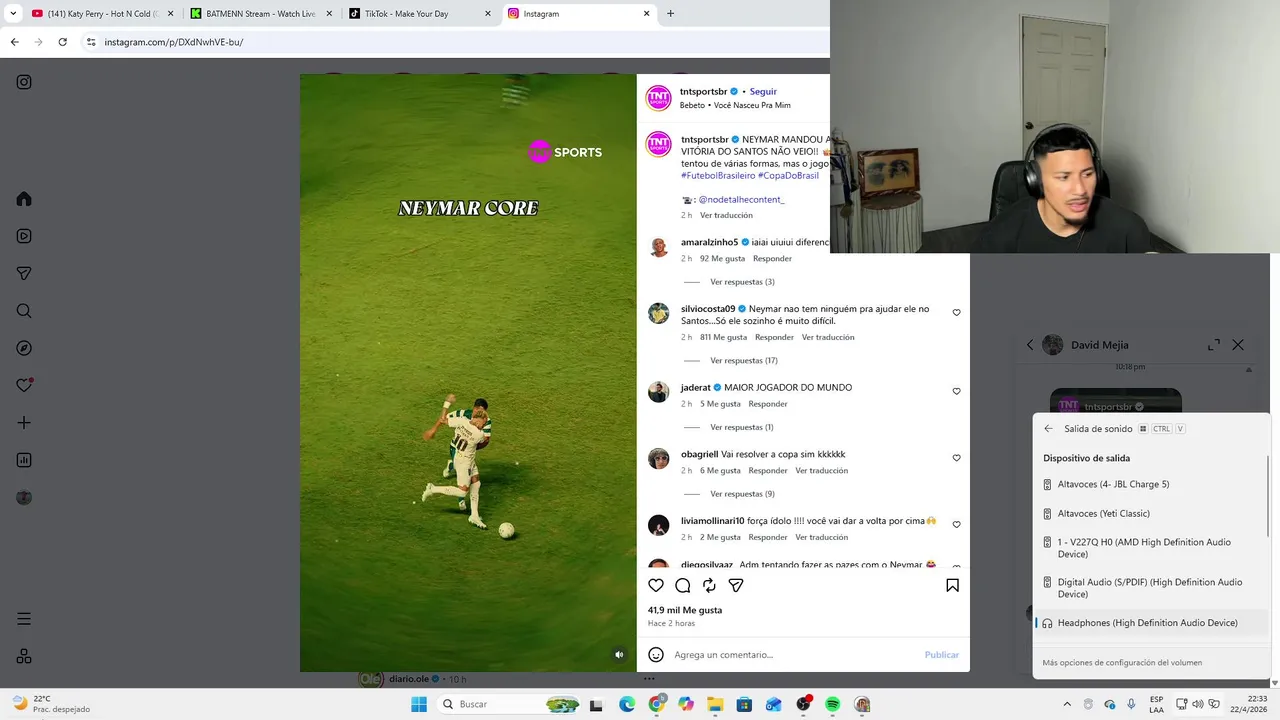This screenshot has height=720, width=1280.
Task: Expand Ver respuestas (9) under obagriell
Action: (x=742, y=494)
